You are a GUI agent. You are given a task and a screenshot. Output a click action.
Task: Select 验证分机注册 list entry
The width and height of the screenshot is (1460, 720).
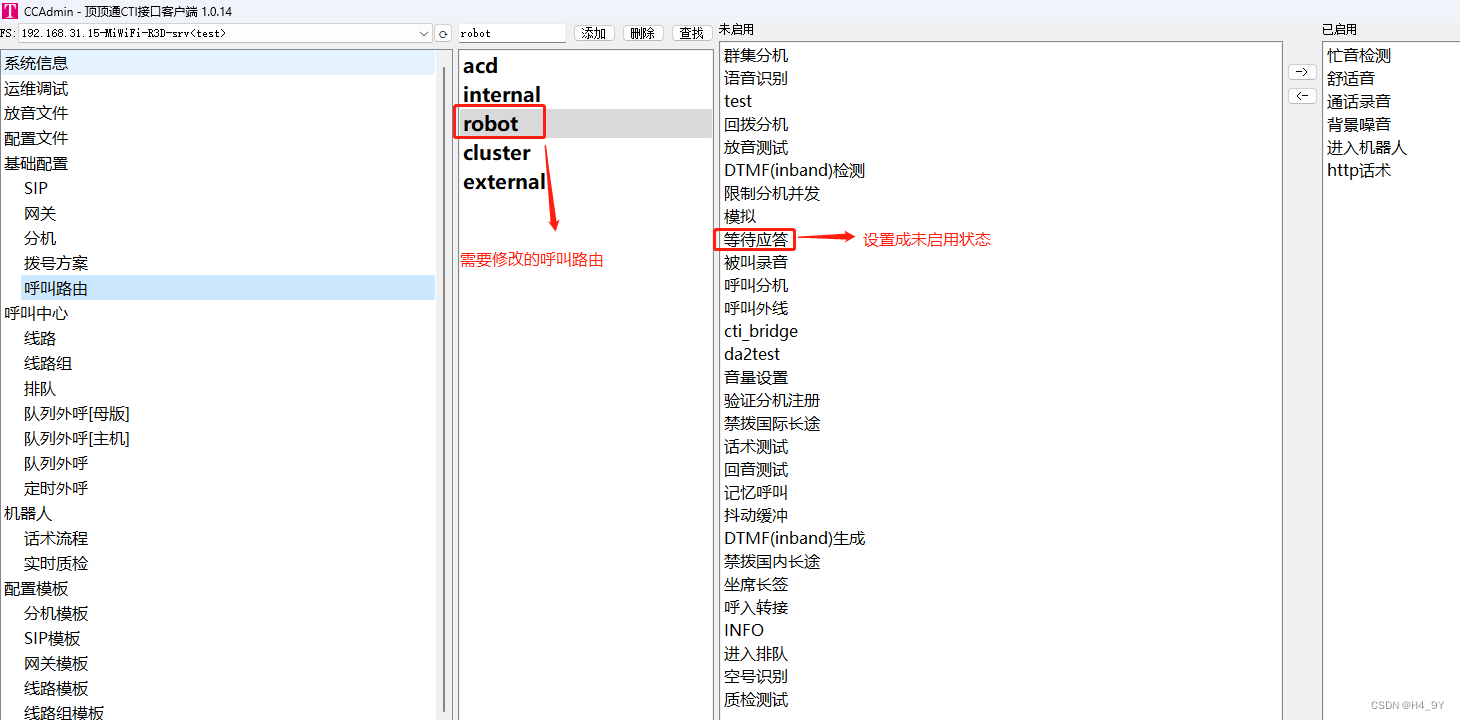772,400
